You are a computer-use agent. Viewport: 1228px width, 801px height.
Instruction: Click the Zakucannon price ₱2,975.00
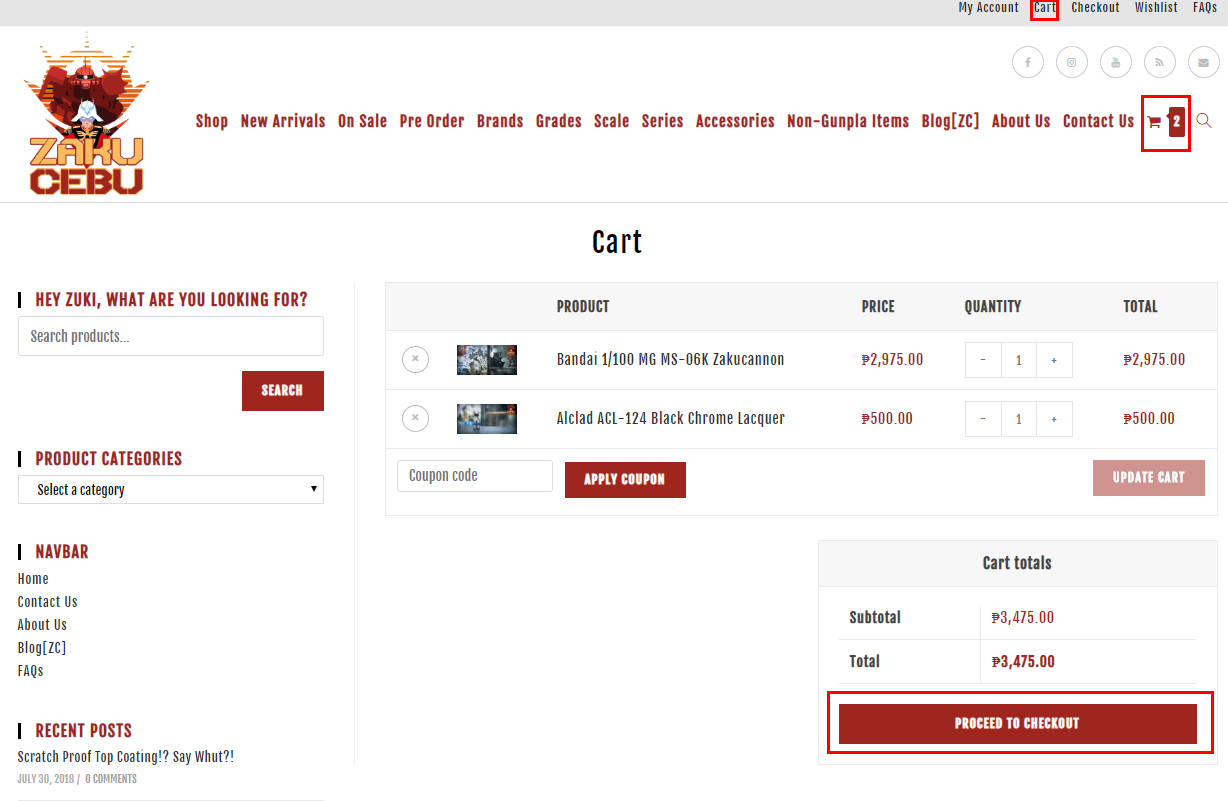(x=892, y=359)
